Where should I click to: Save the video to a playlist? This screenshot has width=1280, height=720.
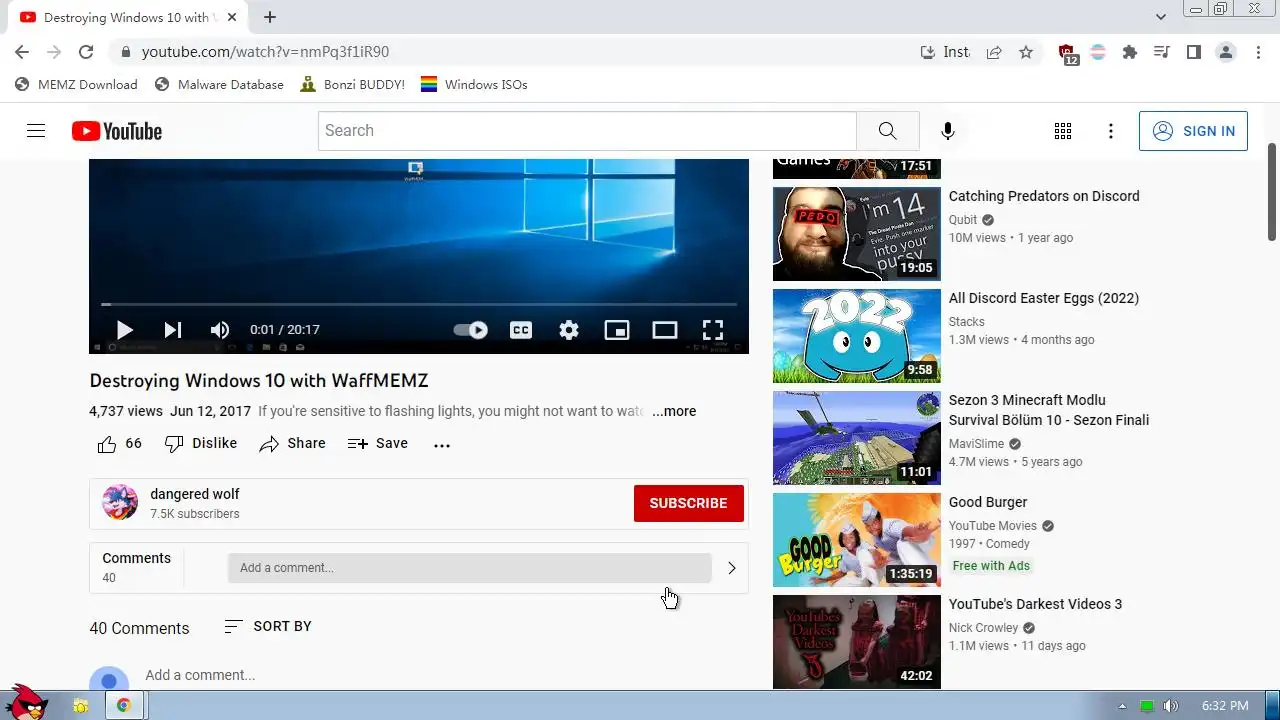point(378,444)
